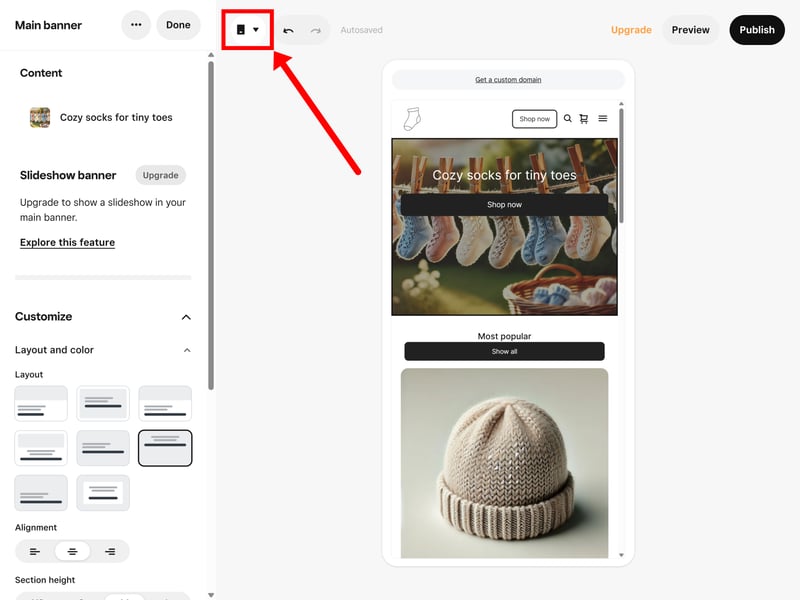Open the hamburger menu in store preview
800x600 pixels.
pos(602,119)
